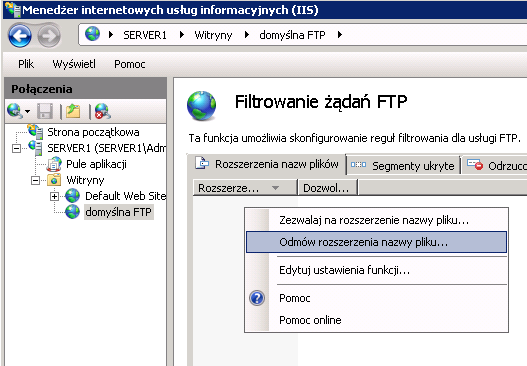Viewport: 527px width, 366px height.
Task: Expand the breadcrumb arrow after SERVER1
Action: click(182, 35)
